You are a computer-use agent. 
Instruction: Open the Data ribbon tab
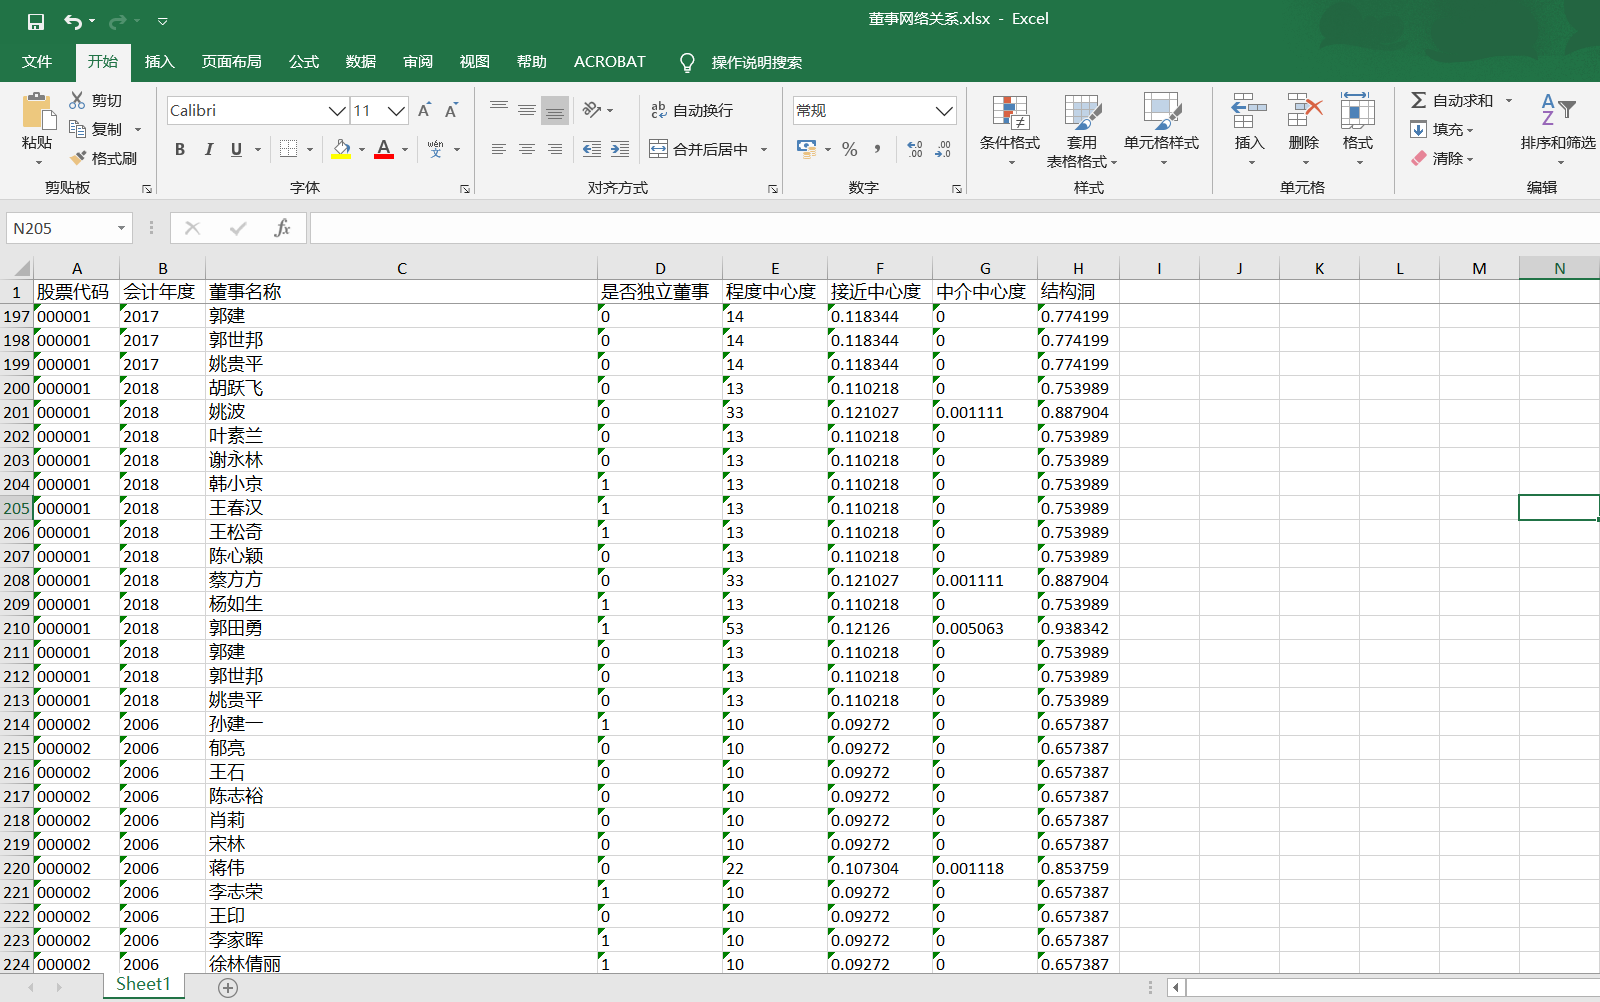pyautogui.click(x=360, y=62)
